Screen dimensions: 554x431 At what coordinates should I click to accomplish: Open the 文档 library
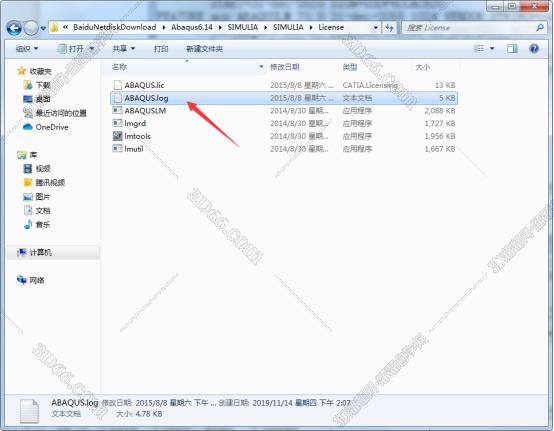click(43, 211)
